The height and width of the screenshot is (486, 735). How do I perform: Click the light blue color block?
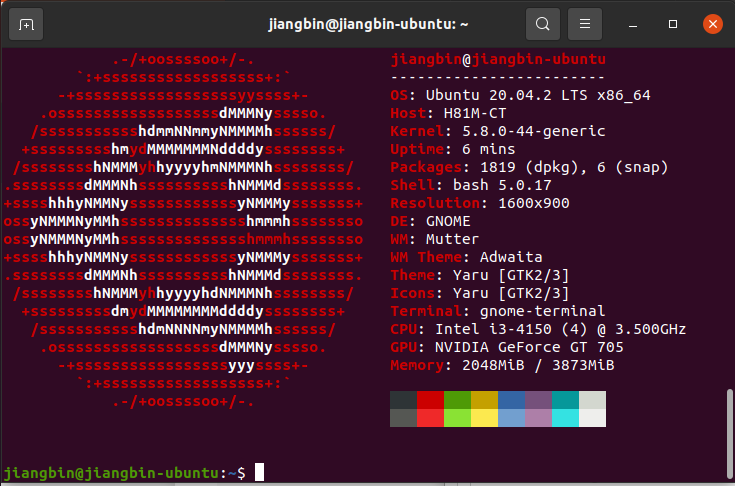click(511, 418)
